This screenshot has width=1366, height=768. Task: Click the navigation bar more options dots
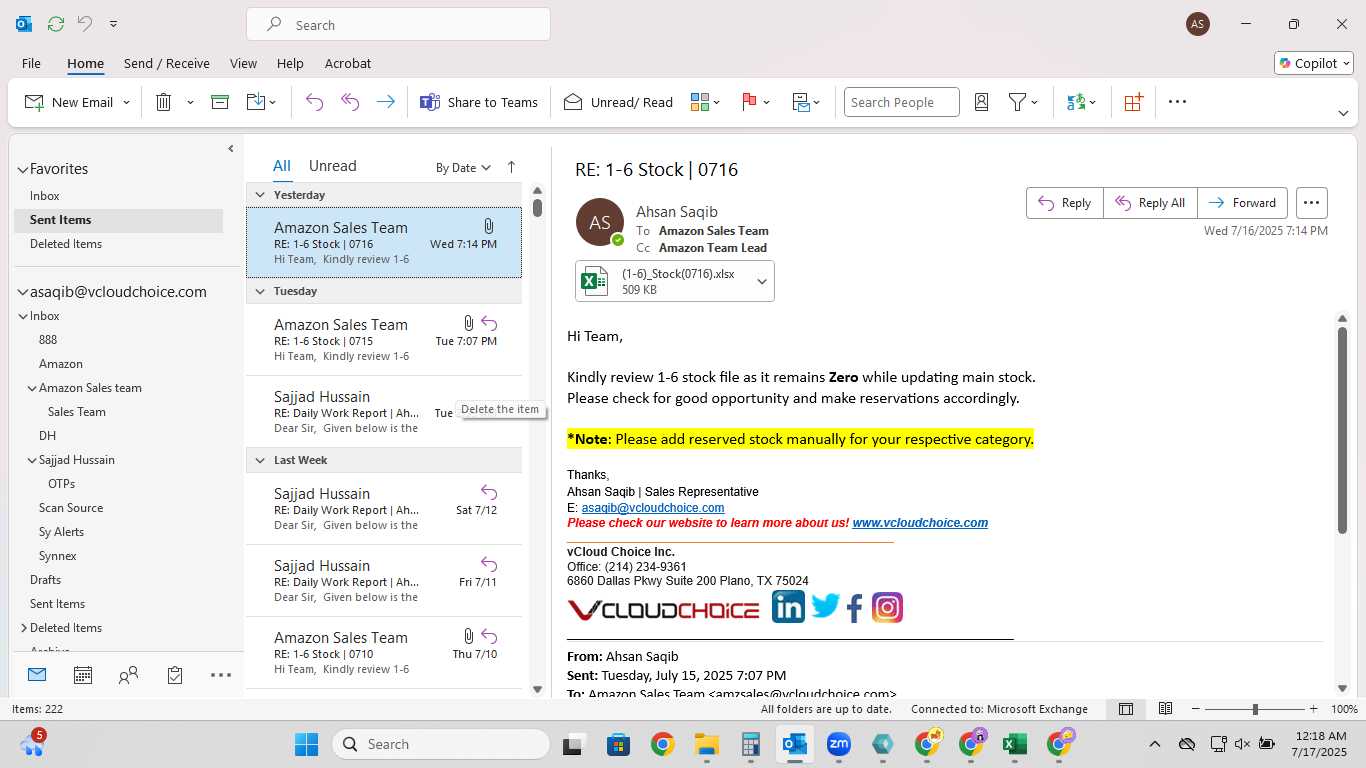click(x=221, y=675)
